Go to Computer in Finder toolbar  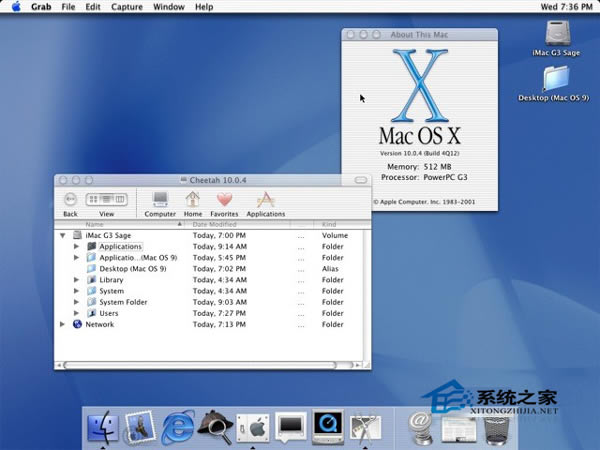click(160, 204)
